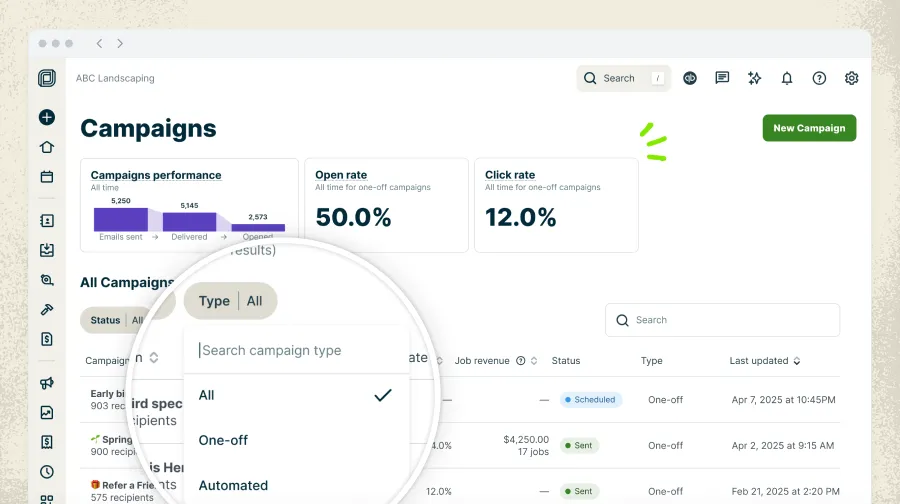Screen dimensions: 900x504
Task: Click the browser back arrow
Action: coord(99,44)
